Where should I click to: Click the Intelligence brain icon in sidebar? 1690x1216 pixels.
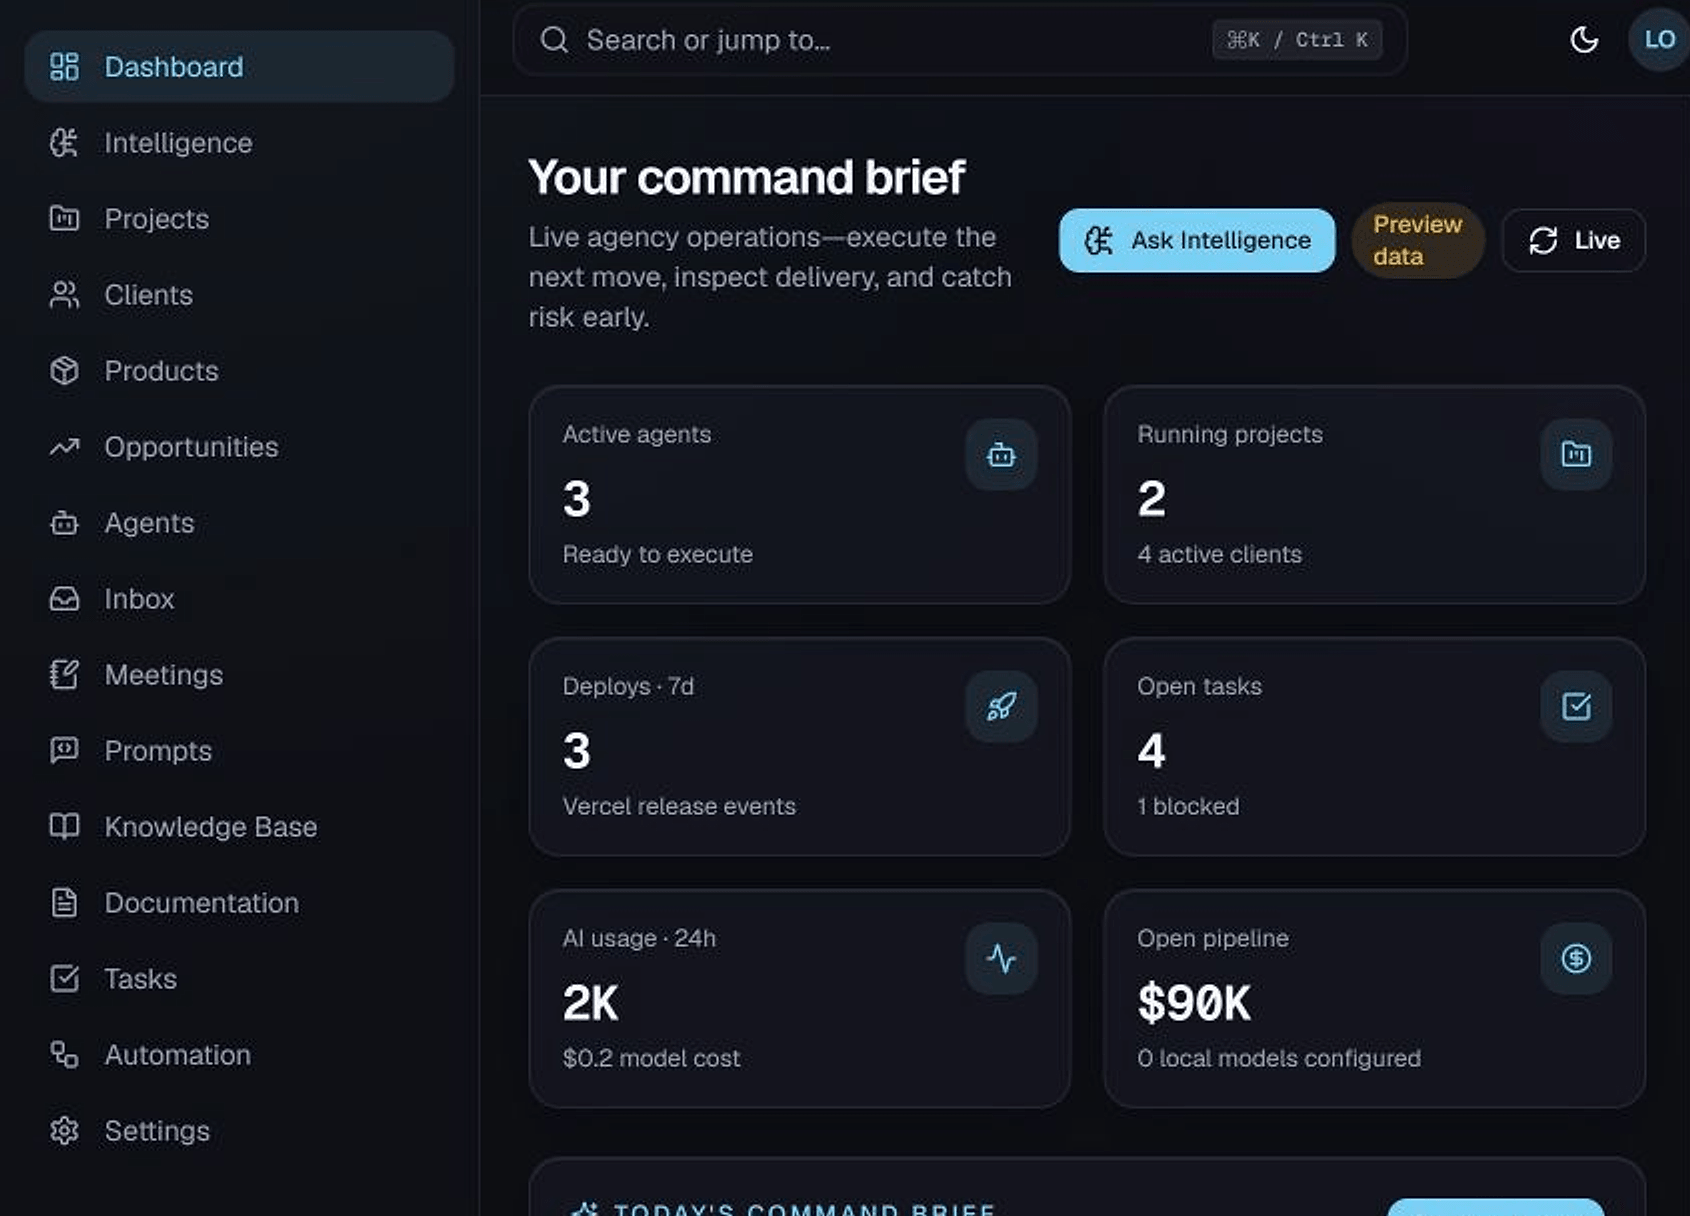pyautogui.click(x=64, y=143)
